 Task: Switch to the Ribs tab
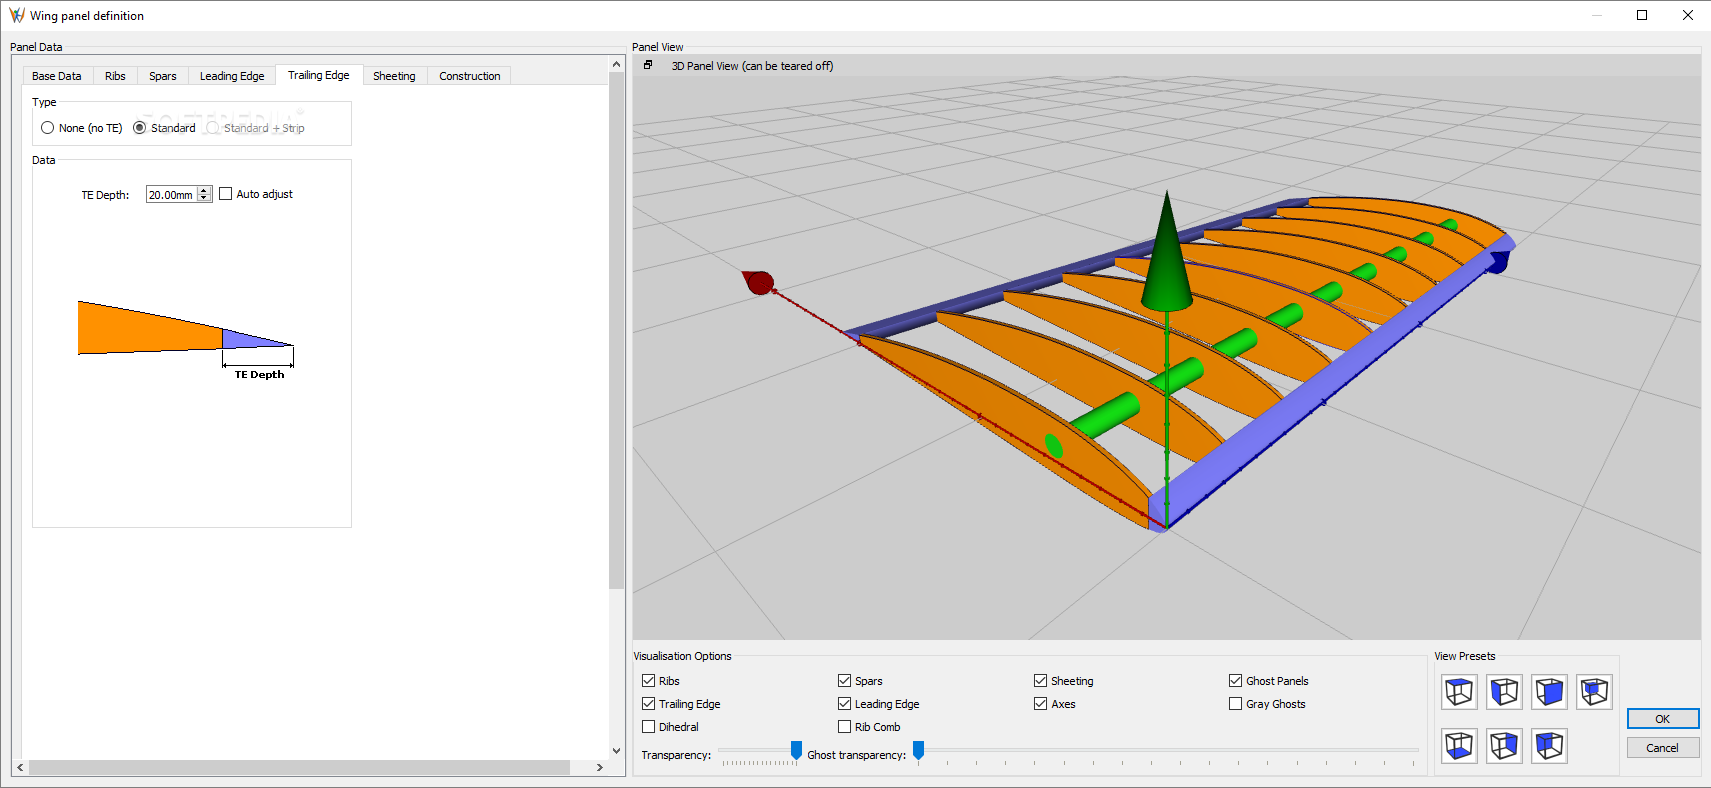(115, 76)
